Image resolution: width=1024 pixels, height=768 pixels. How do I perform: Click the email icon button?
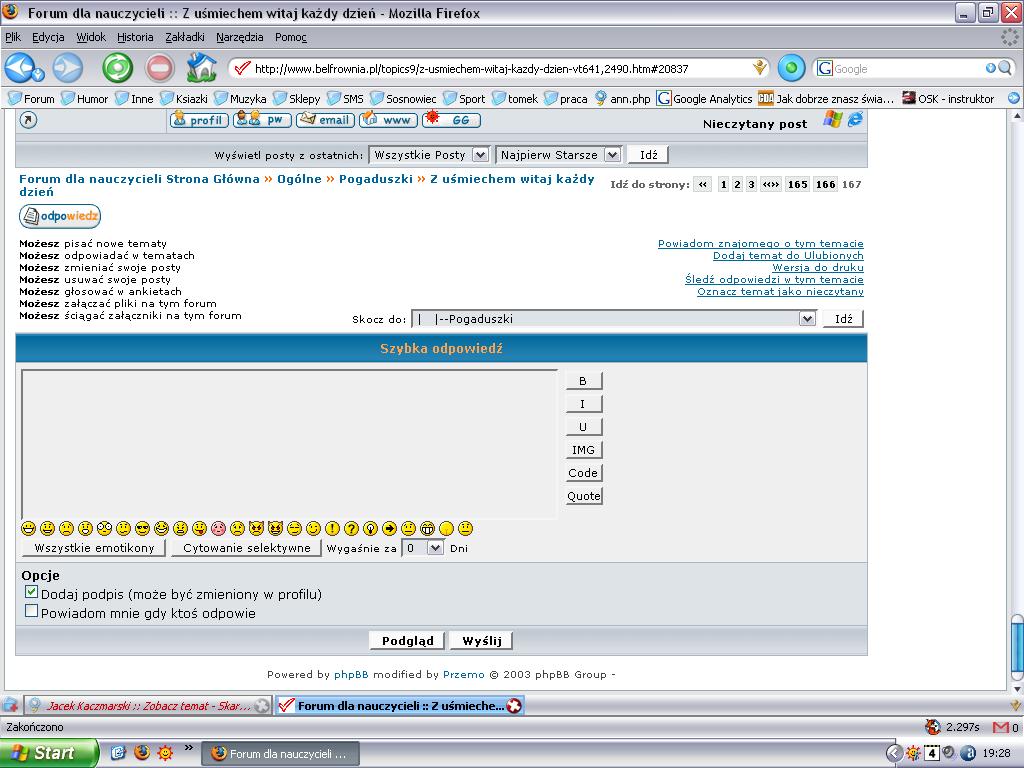tap(325, 120)
